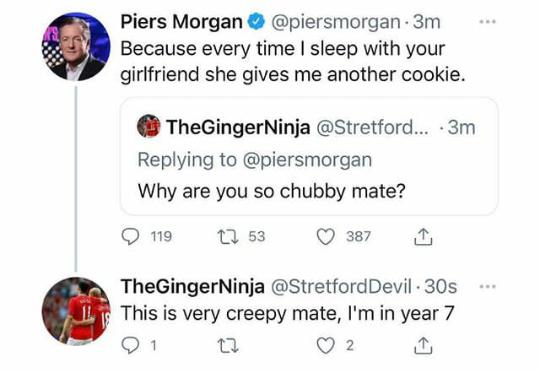Open more options on Piers Morgan's tweet
This screenshot has height=370, width=538.
tap(488, 22)
